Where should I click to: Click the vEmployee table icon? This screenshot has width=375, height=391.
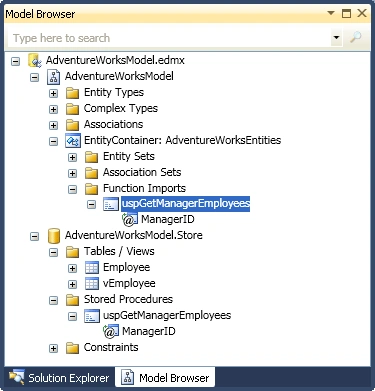click(x=92, y=284)
